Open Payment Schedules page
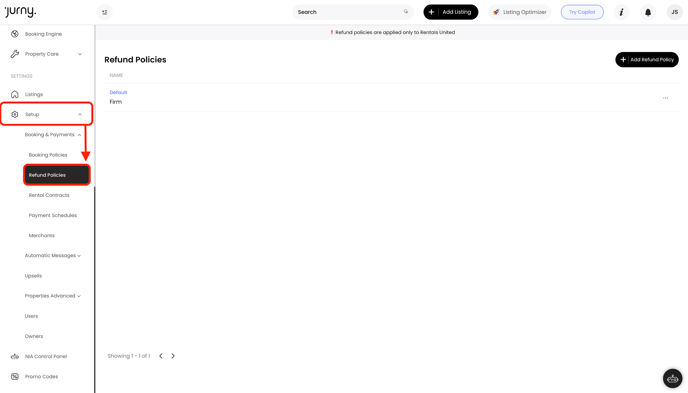Image resolution: width=688 pixels, height=393 pixels. [53, 215]
